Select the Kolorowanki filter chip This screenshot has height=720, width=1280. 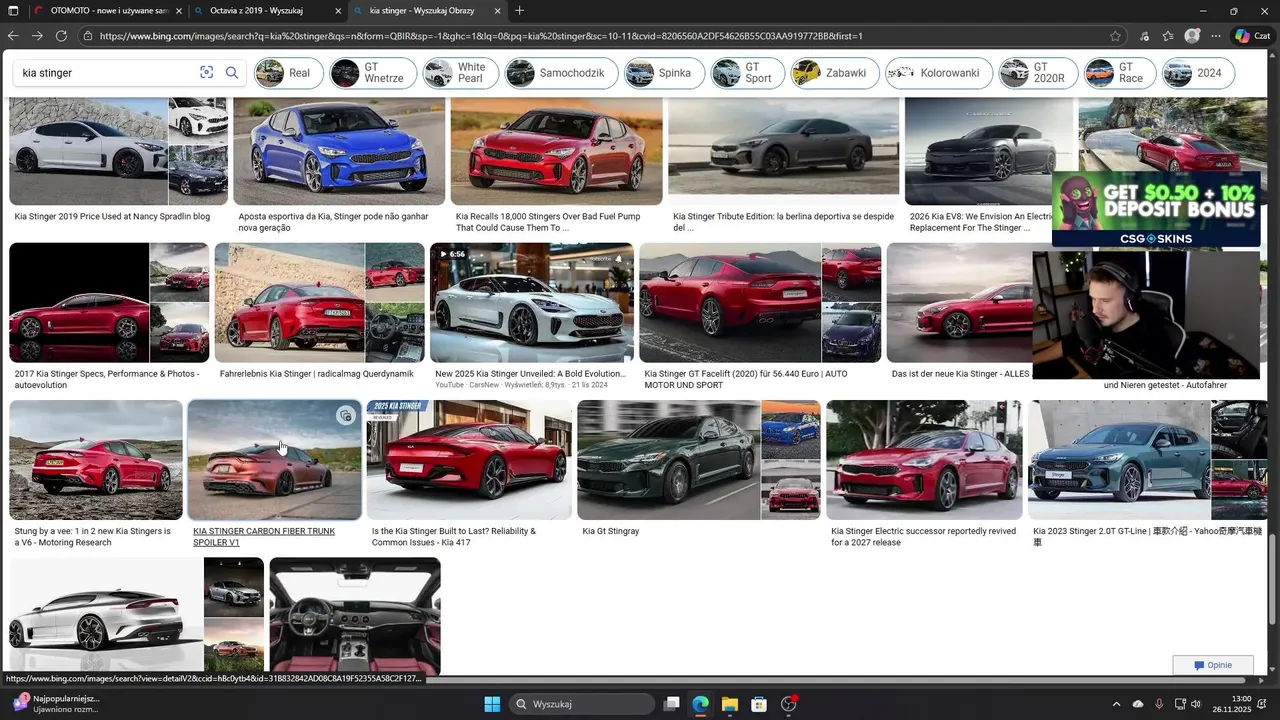point(939,73)
